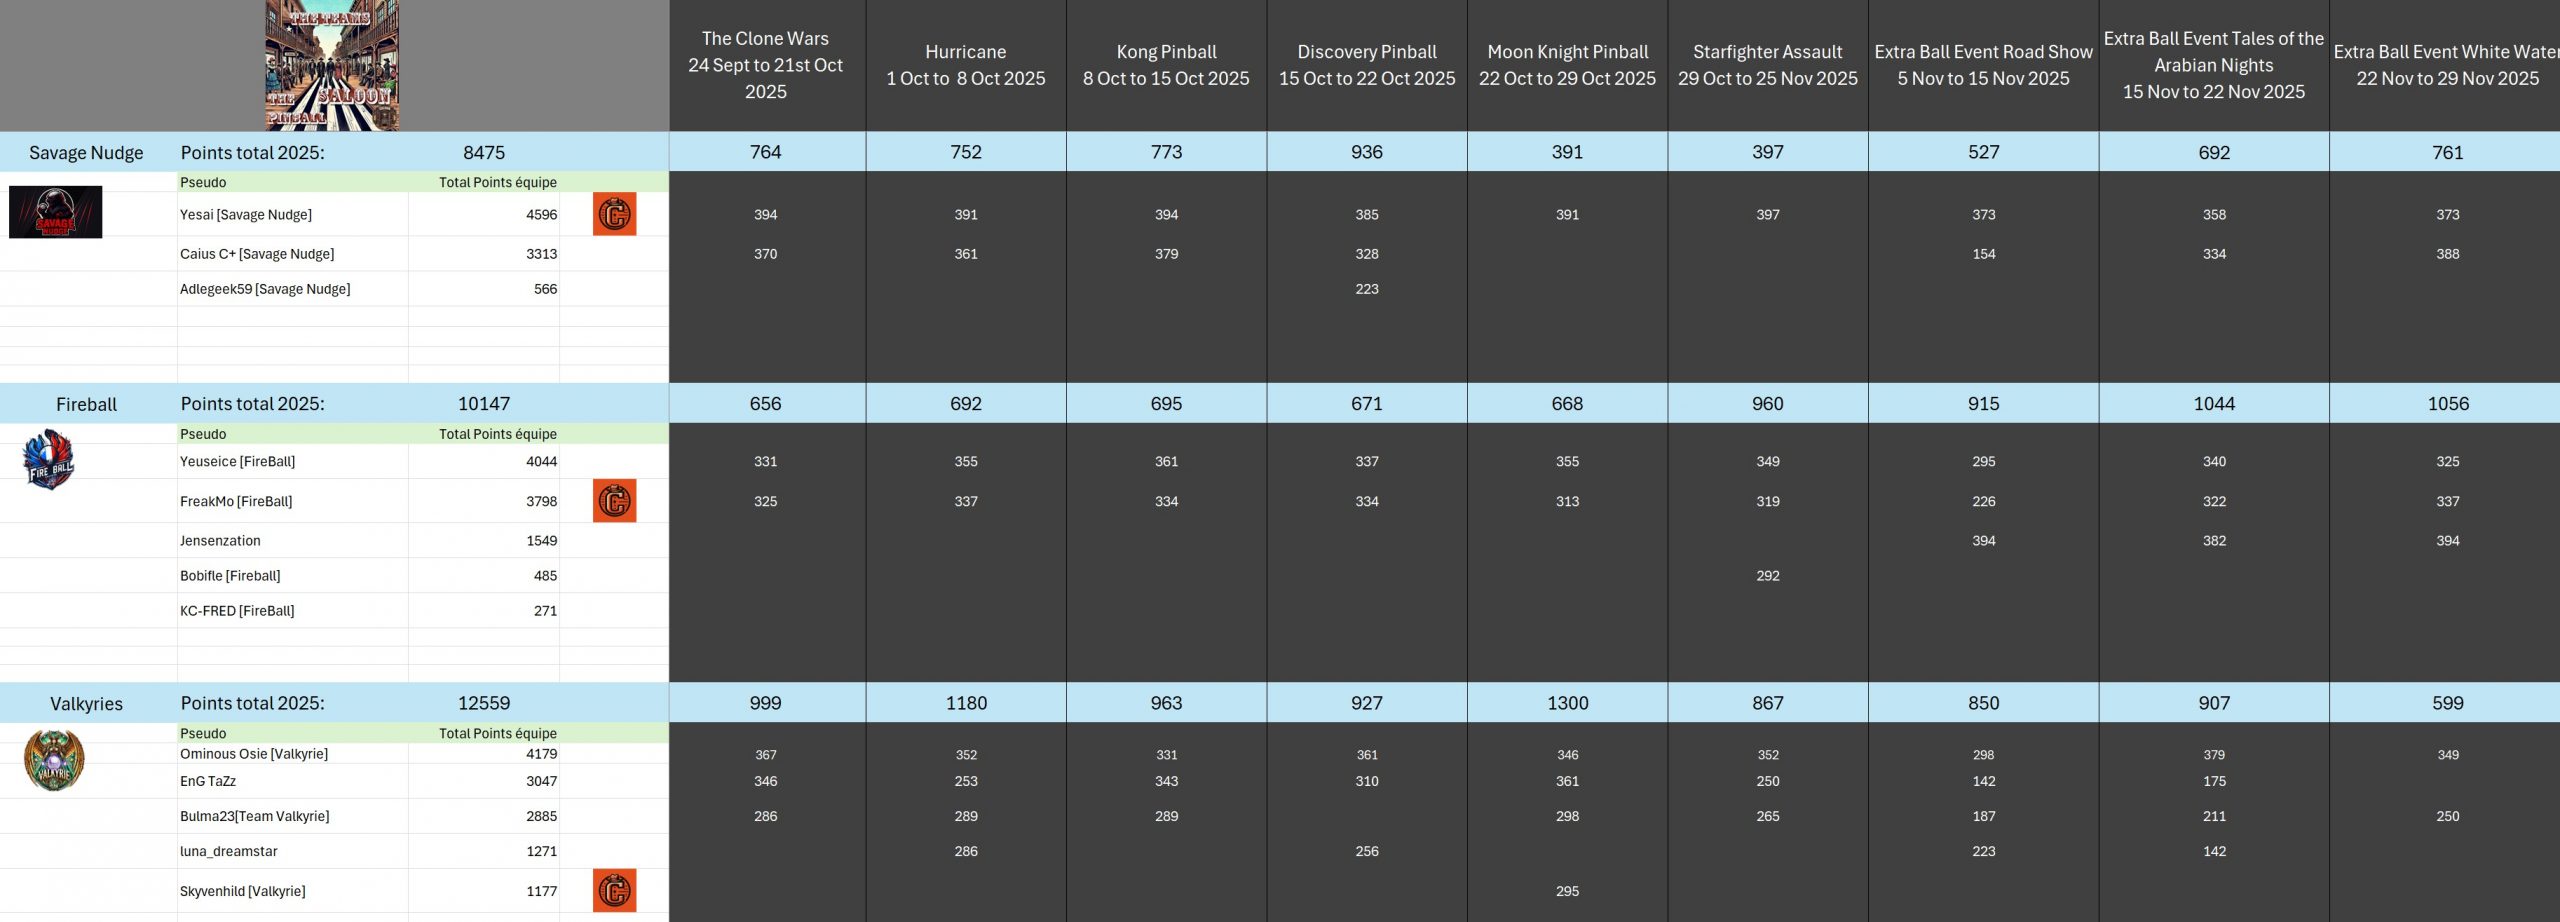
Task: Select The Clone Wars column header
Action: tap(765, 65)
